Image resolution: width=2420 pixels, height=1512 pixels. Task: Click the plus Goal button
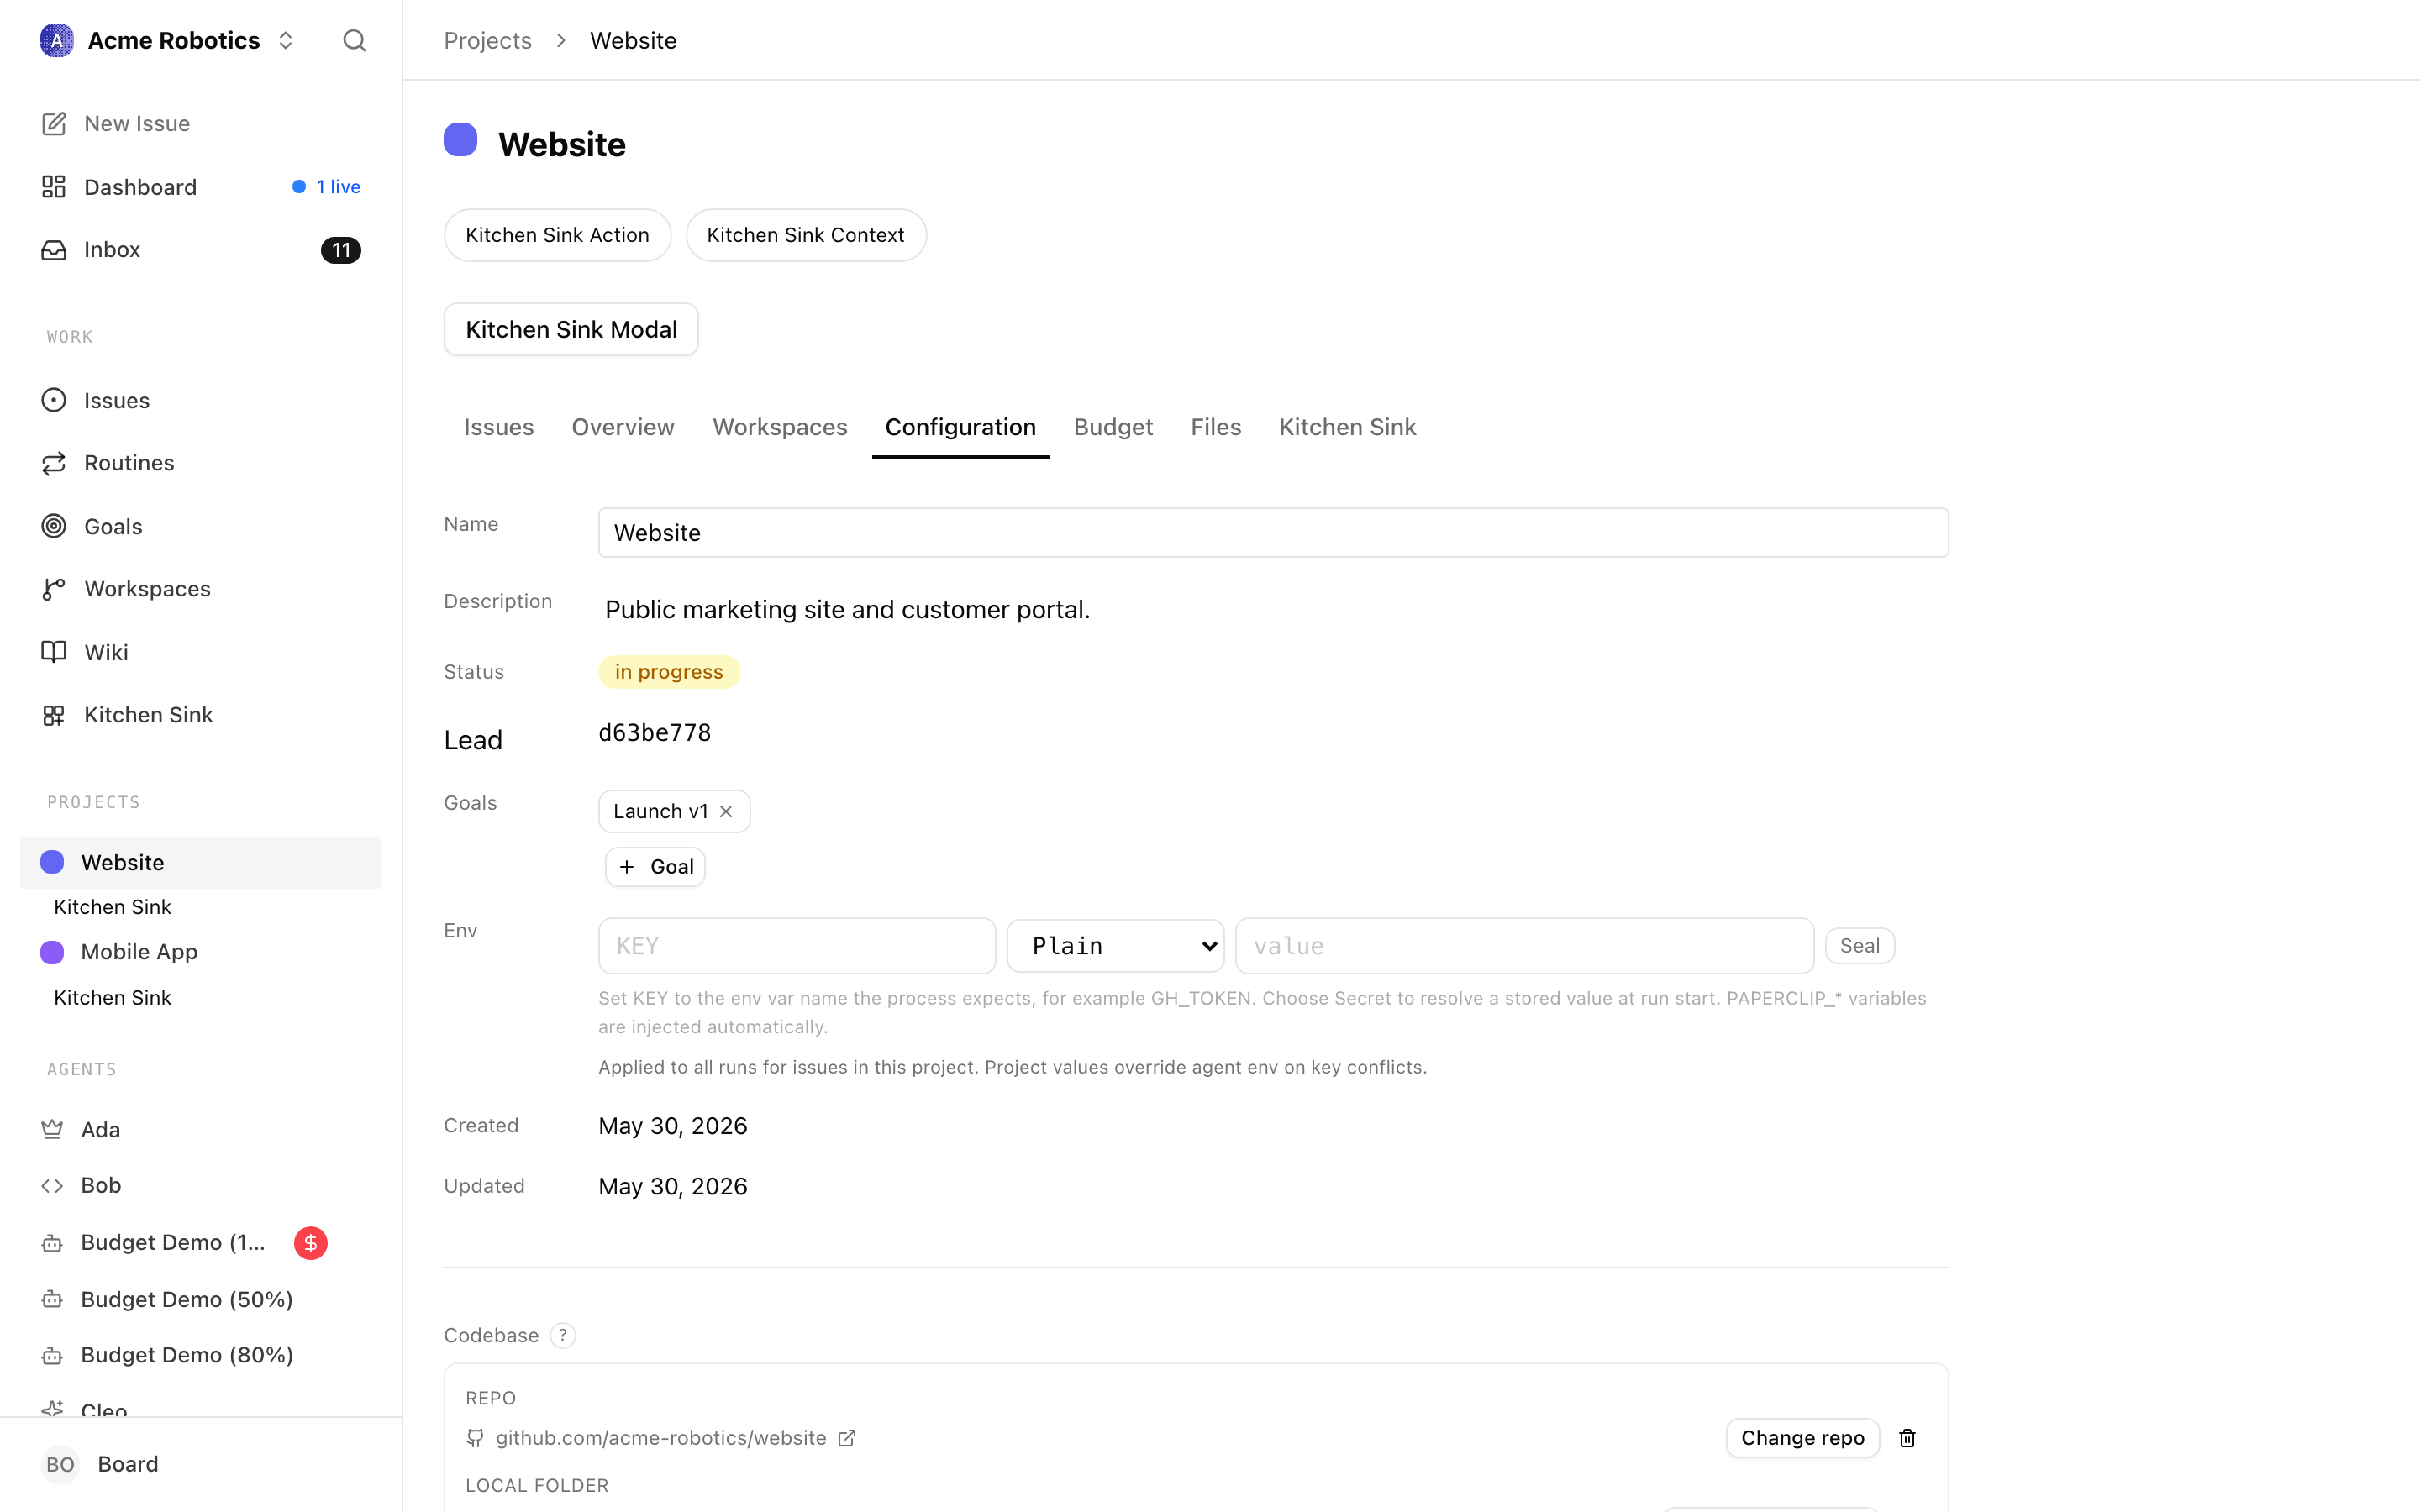point(655,867)
